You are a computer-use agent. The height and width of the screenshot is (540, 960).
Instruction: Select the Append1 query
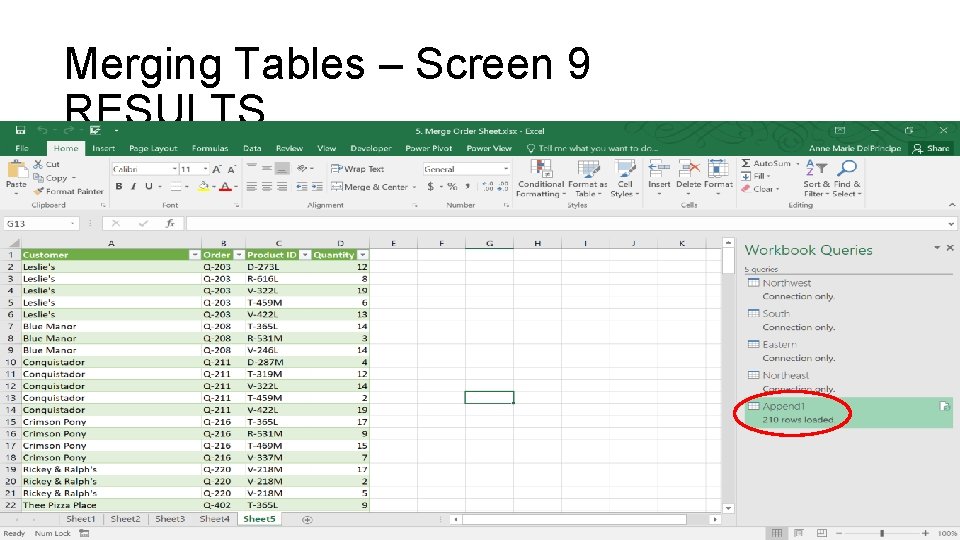click(x=848, y=412)
